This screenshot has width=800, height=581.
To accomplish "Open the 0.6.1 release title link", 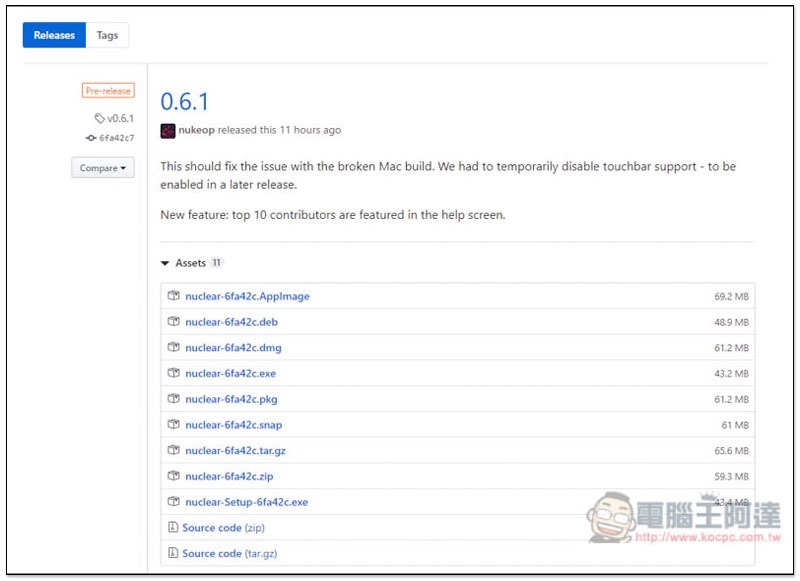I will pos(185,101).
